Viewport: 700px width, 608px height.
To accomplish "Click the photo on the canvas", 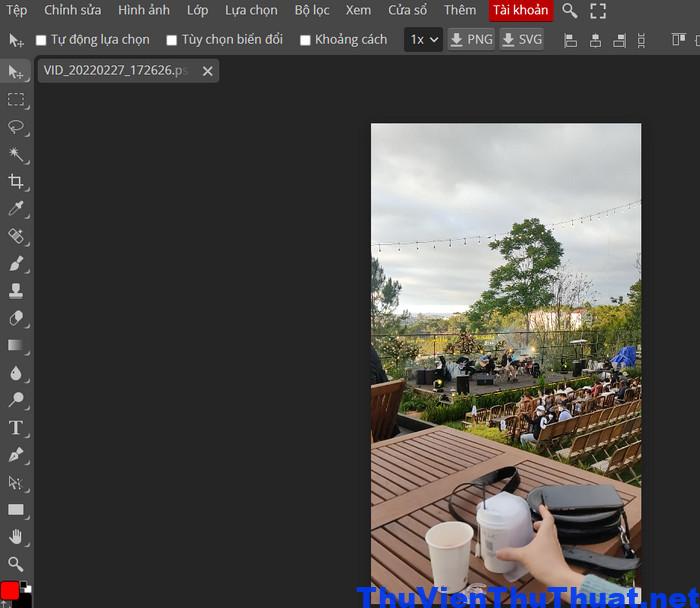I will click(x=506, y=362).
